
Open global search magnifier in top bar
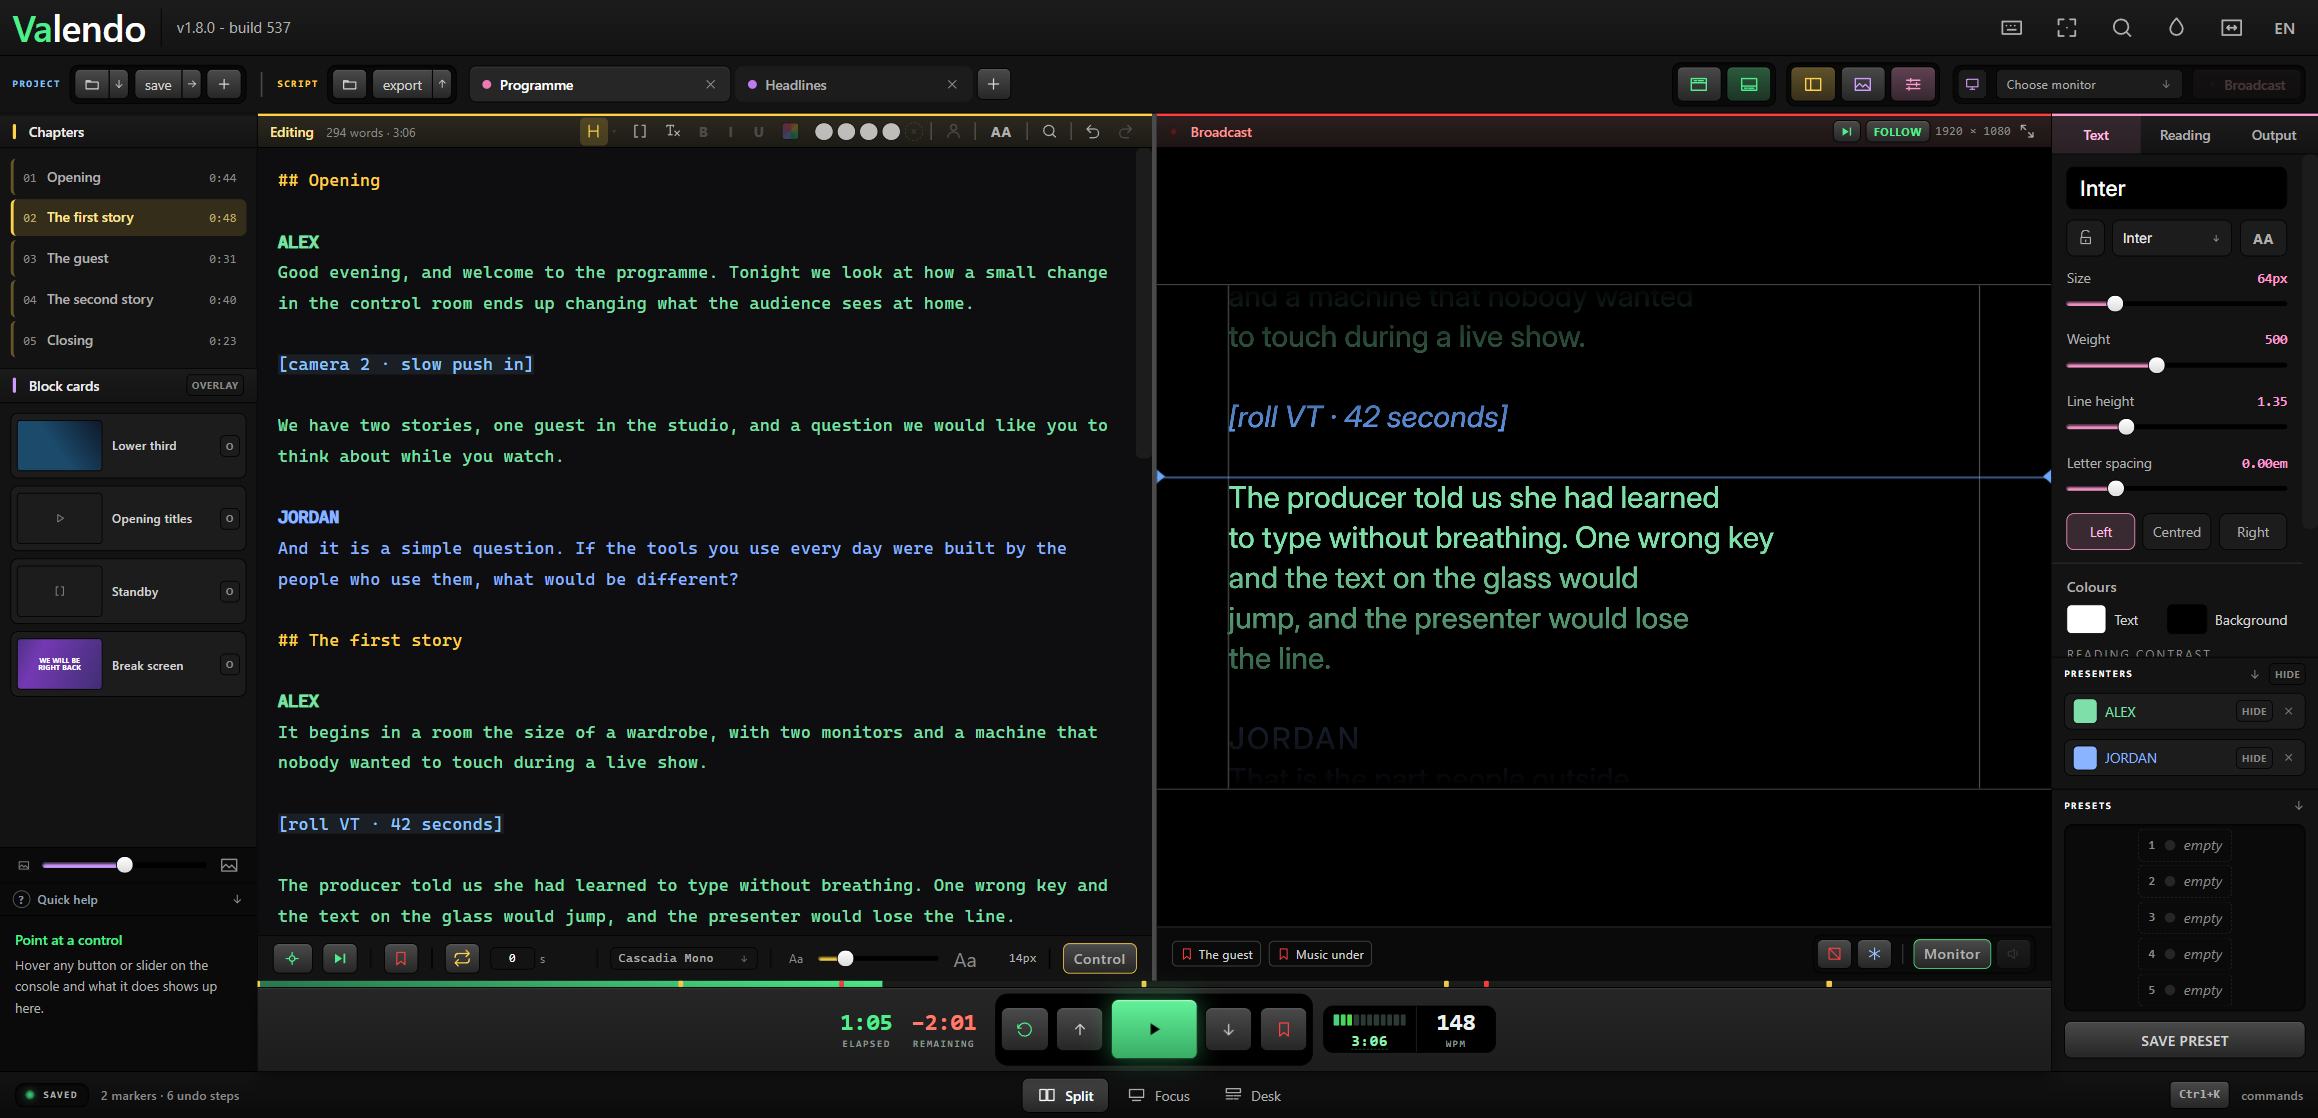2121,28
